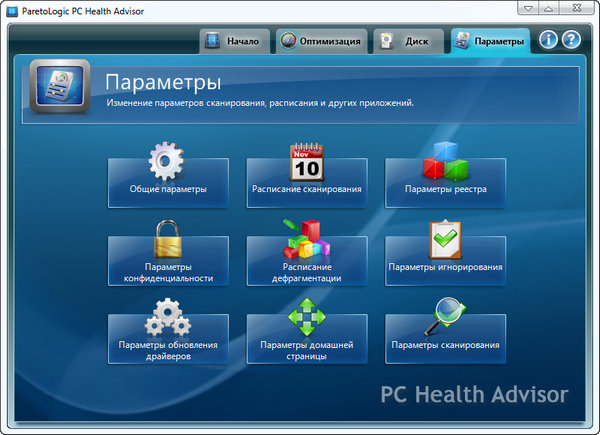Image resolution: width=600 pixels, height=435 pixels.
Task: Select the magnifying glass Параметры сканирования icon
Action: point(445,318)
